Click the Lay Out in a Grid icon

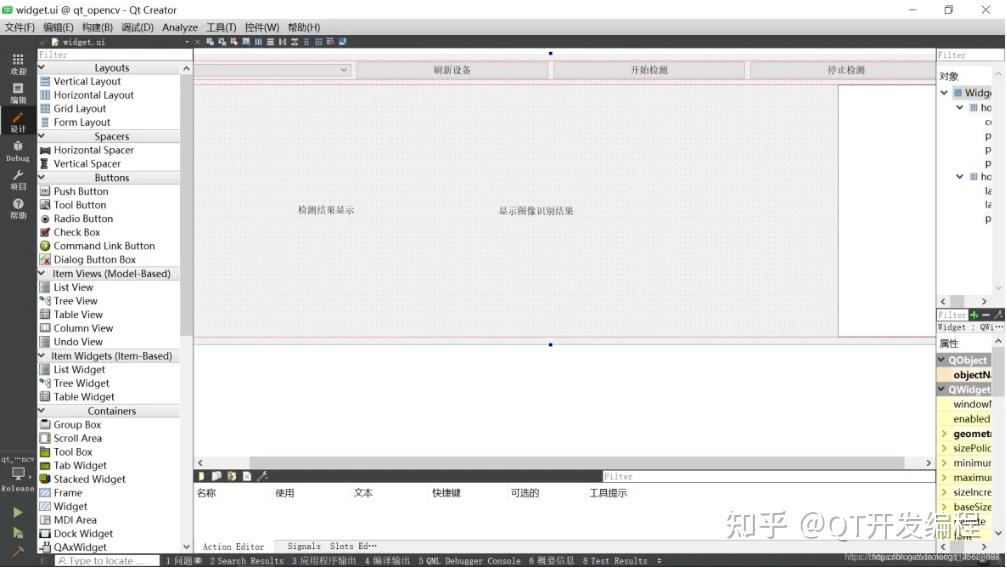point(319,42)
